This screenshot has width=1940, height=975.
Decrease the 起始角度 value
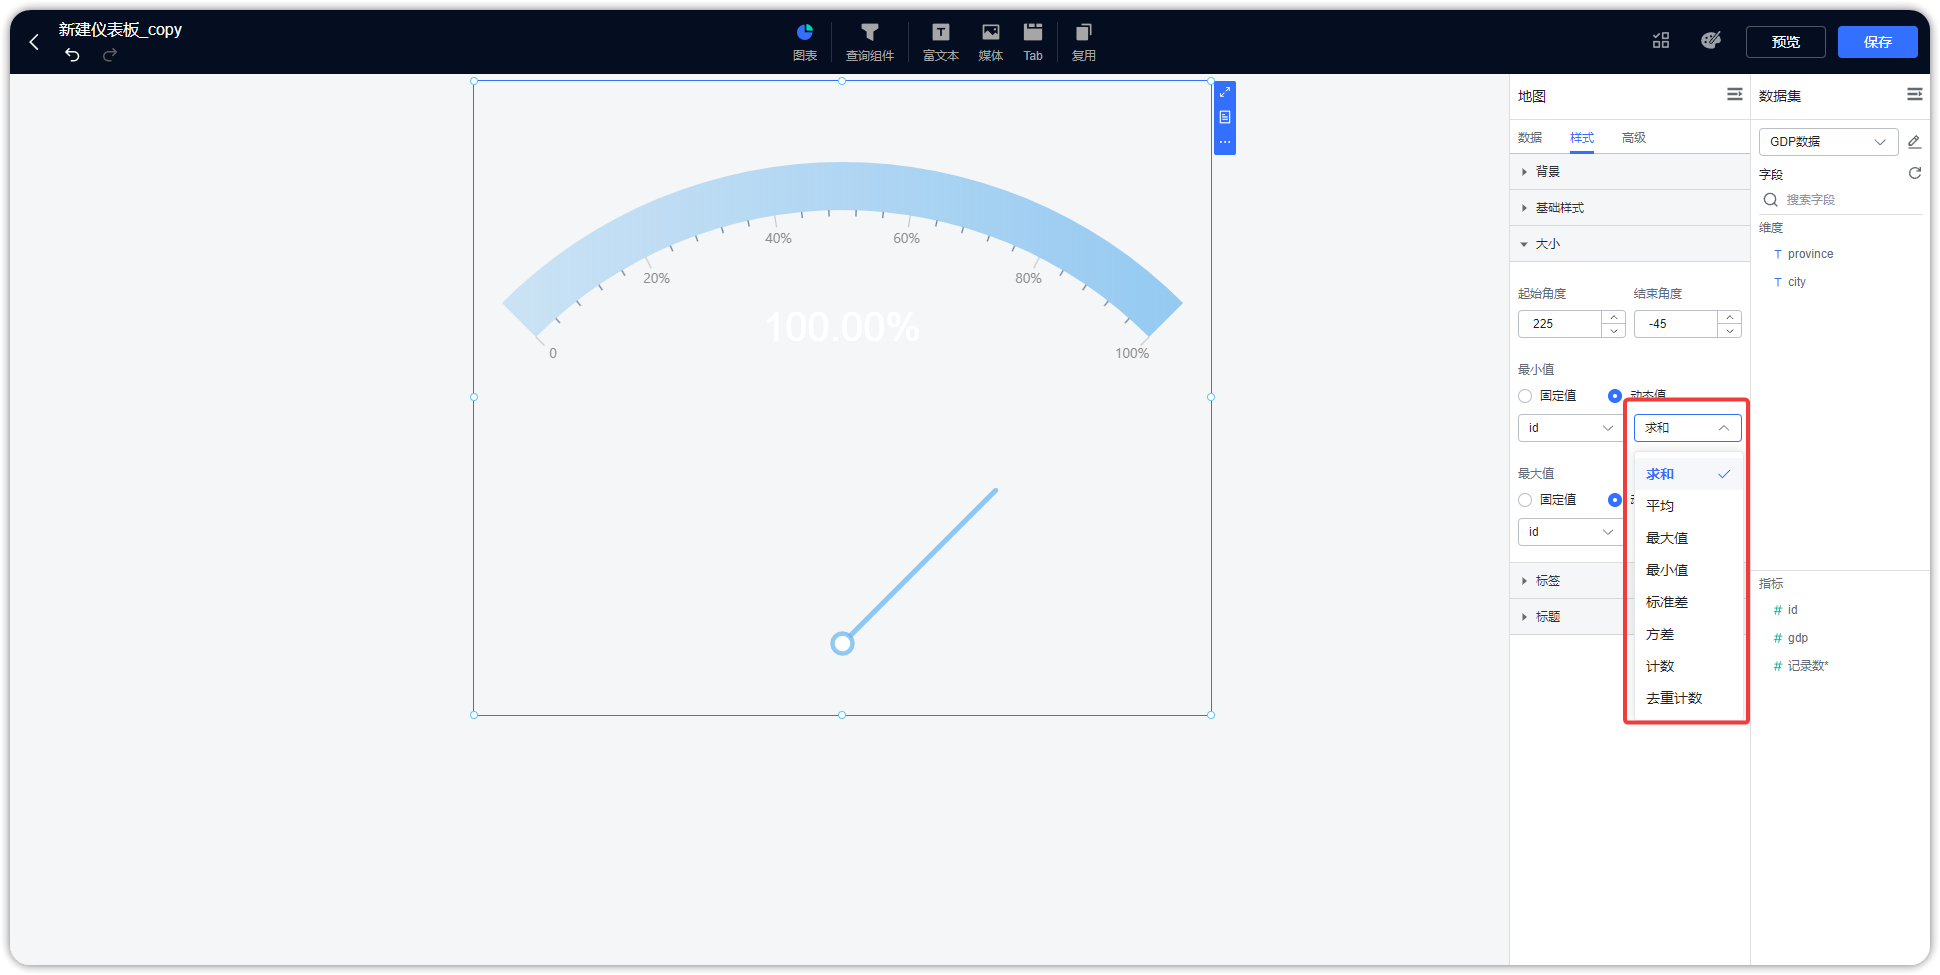(1614, 331)
